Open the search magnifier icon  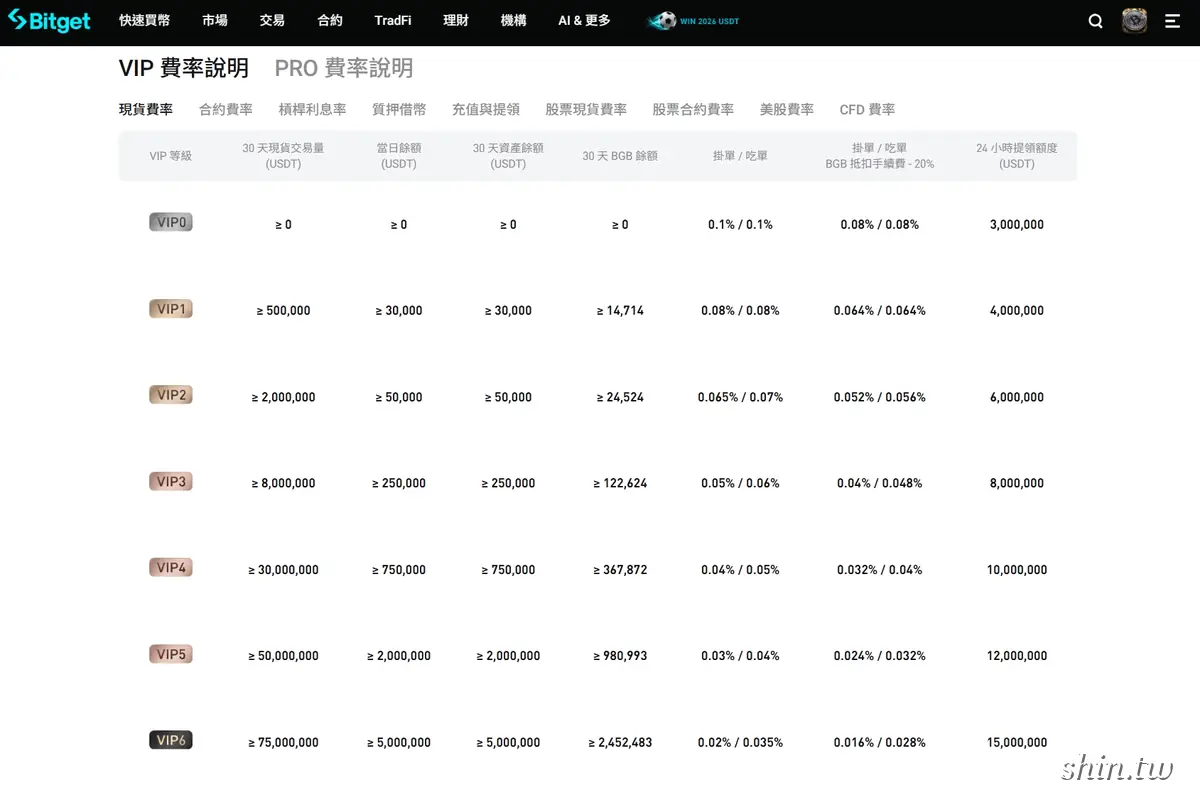tap(1096, 21)
